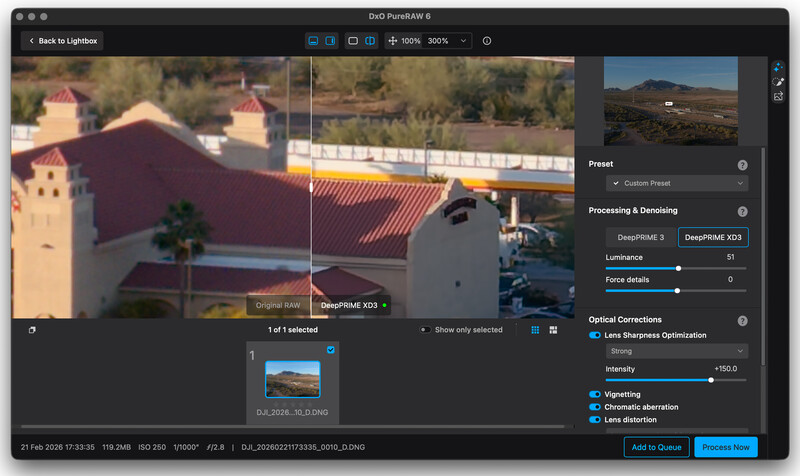Click the filename DJI_20260221173335_0010_D.DNG in status bar
This screenshot has width=800, height=476.
click(x=303, y=447)
